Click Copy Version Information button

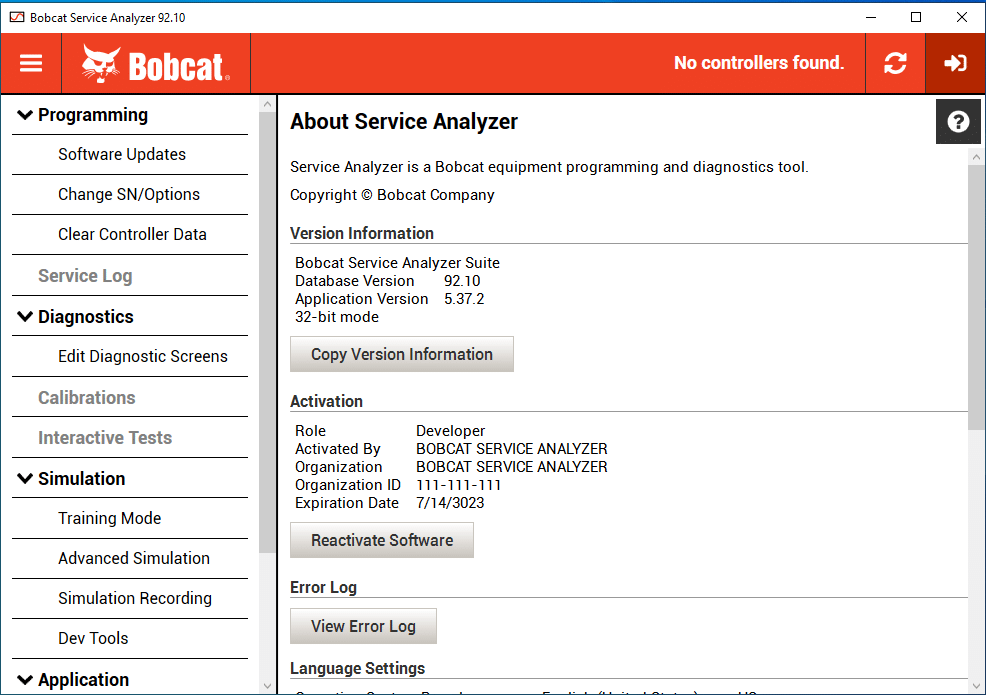coord(402,355)
